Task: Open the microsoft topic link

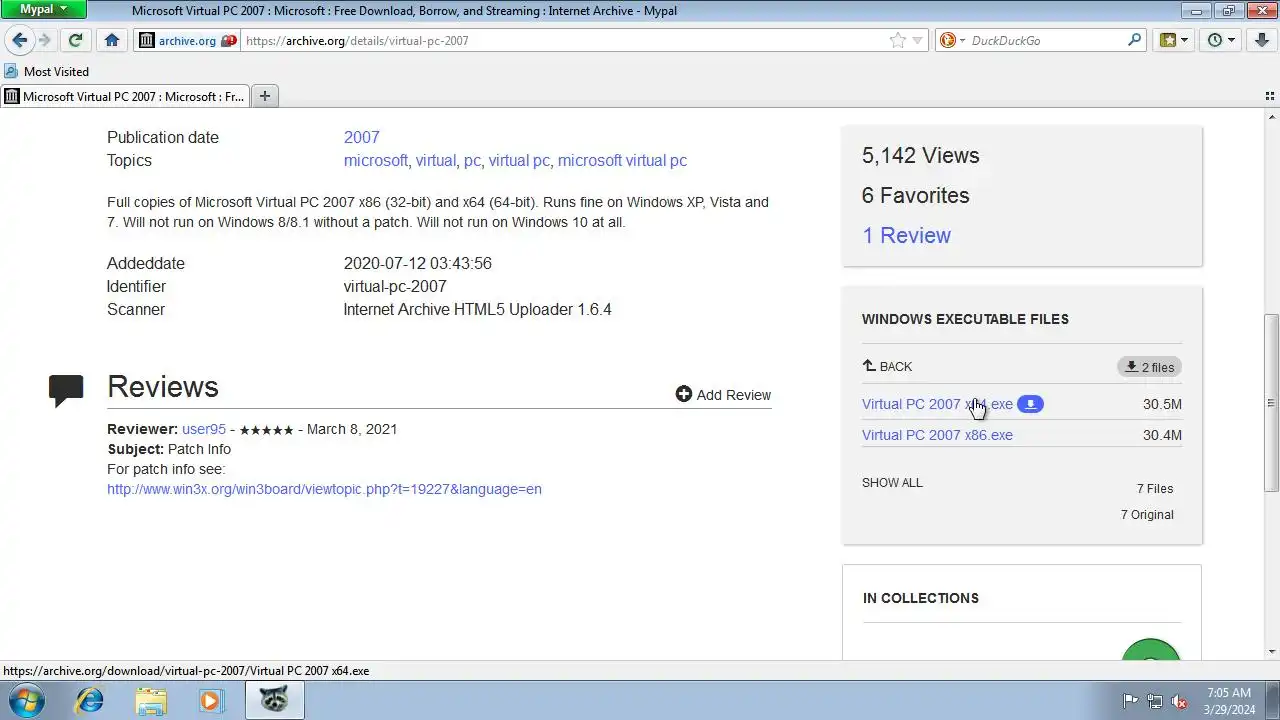Action: tap(375, 160)
